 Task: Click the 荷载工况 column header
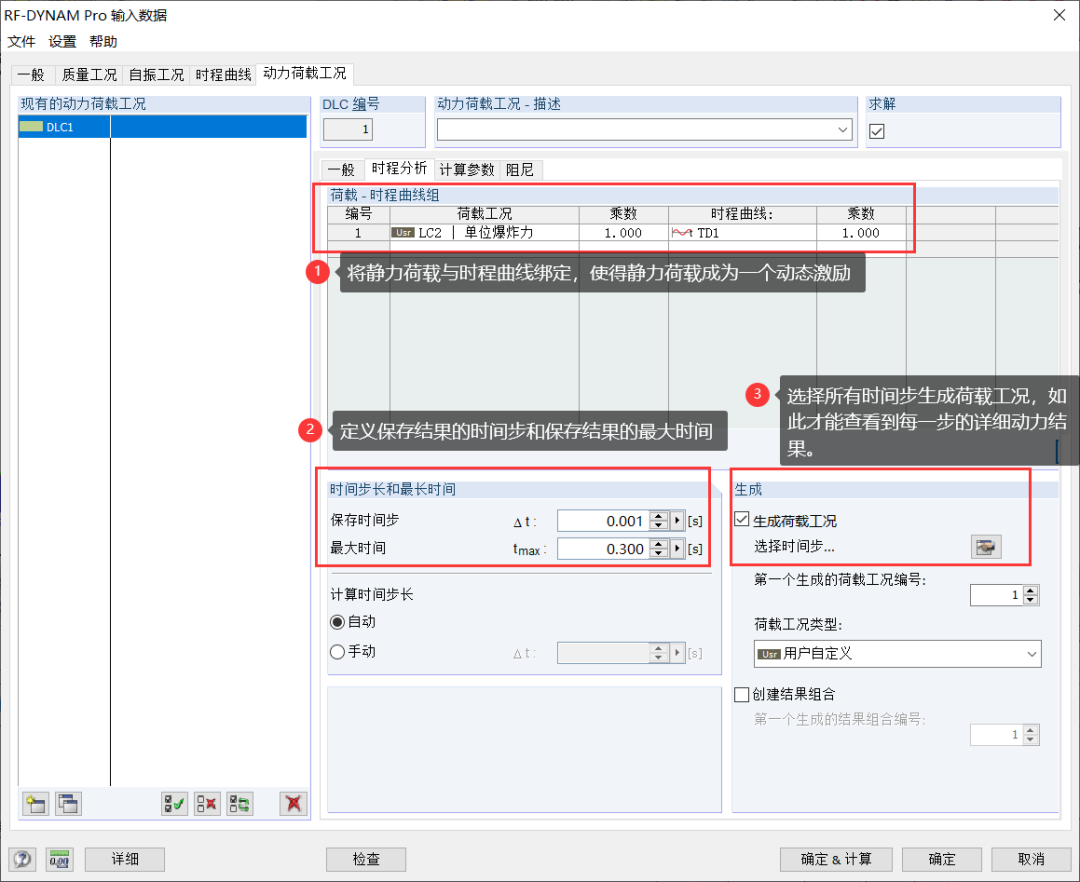(x=484, y=214)
